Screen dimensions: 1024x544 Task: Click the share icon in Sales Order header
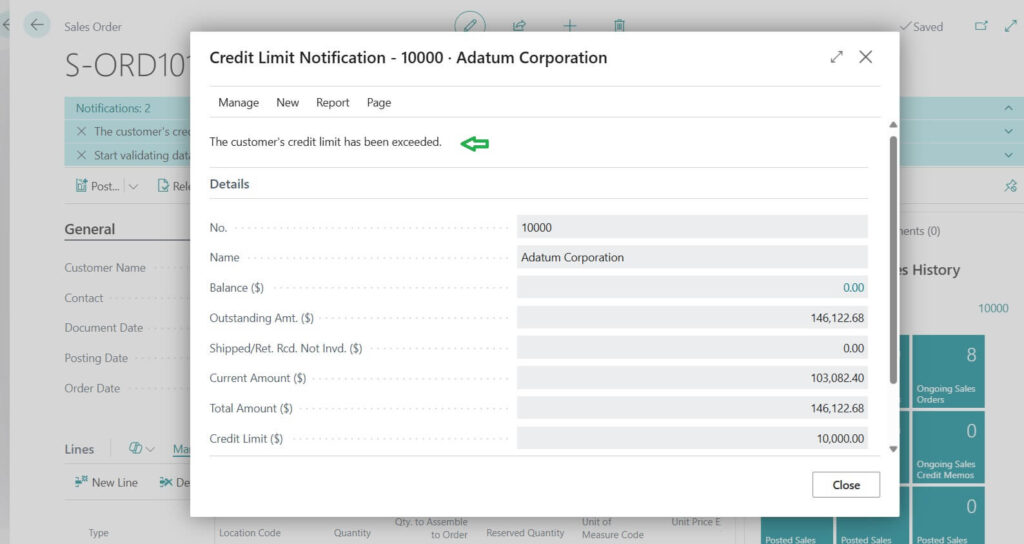click(519, 26)
